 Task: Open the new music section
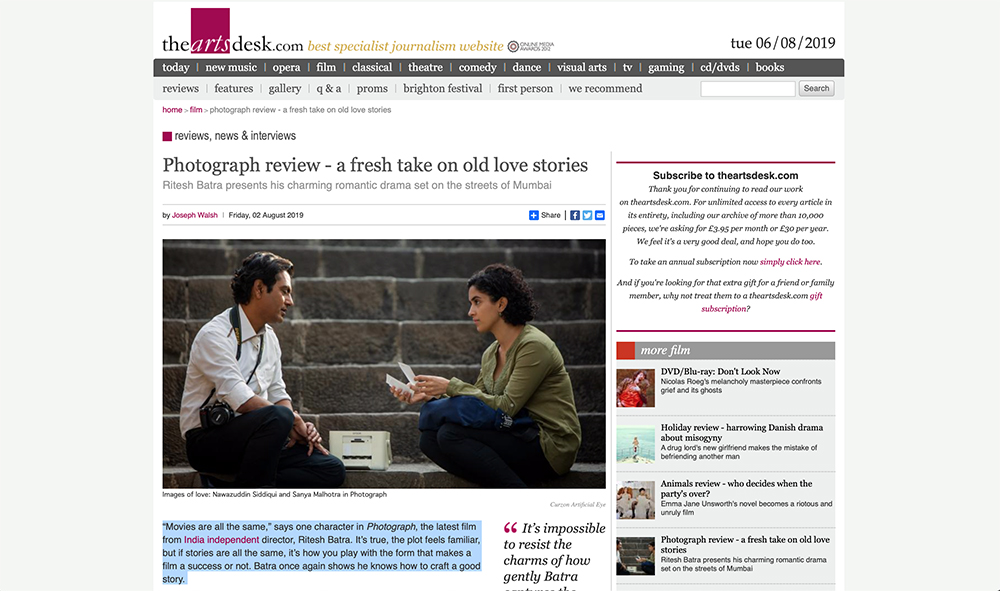[x=231, y=68]
